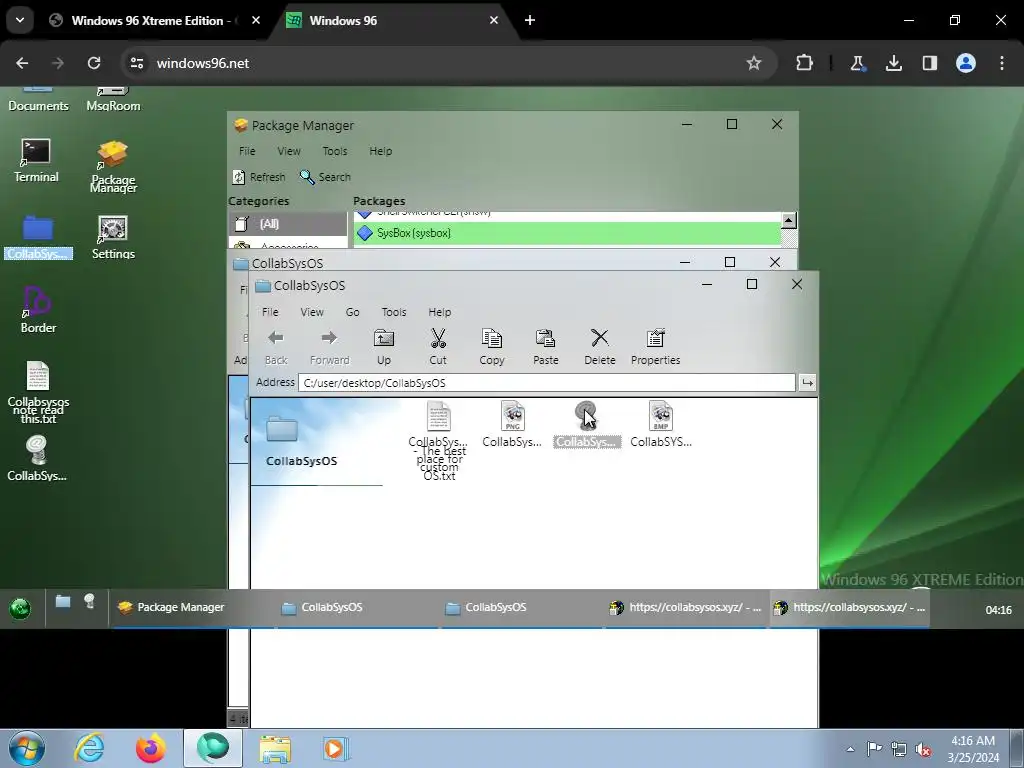Click Refresh in Package Manager

pyautogui.click(x=259, y=177)
